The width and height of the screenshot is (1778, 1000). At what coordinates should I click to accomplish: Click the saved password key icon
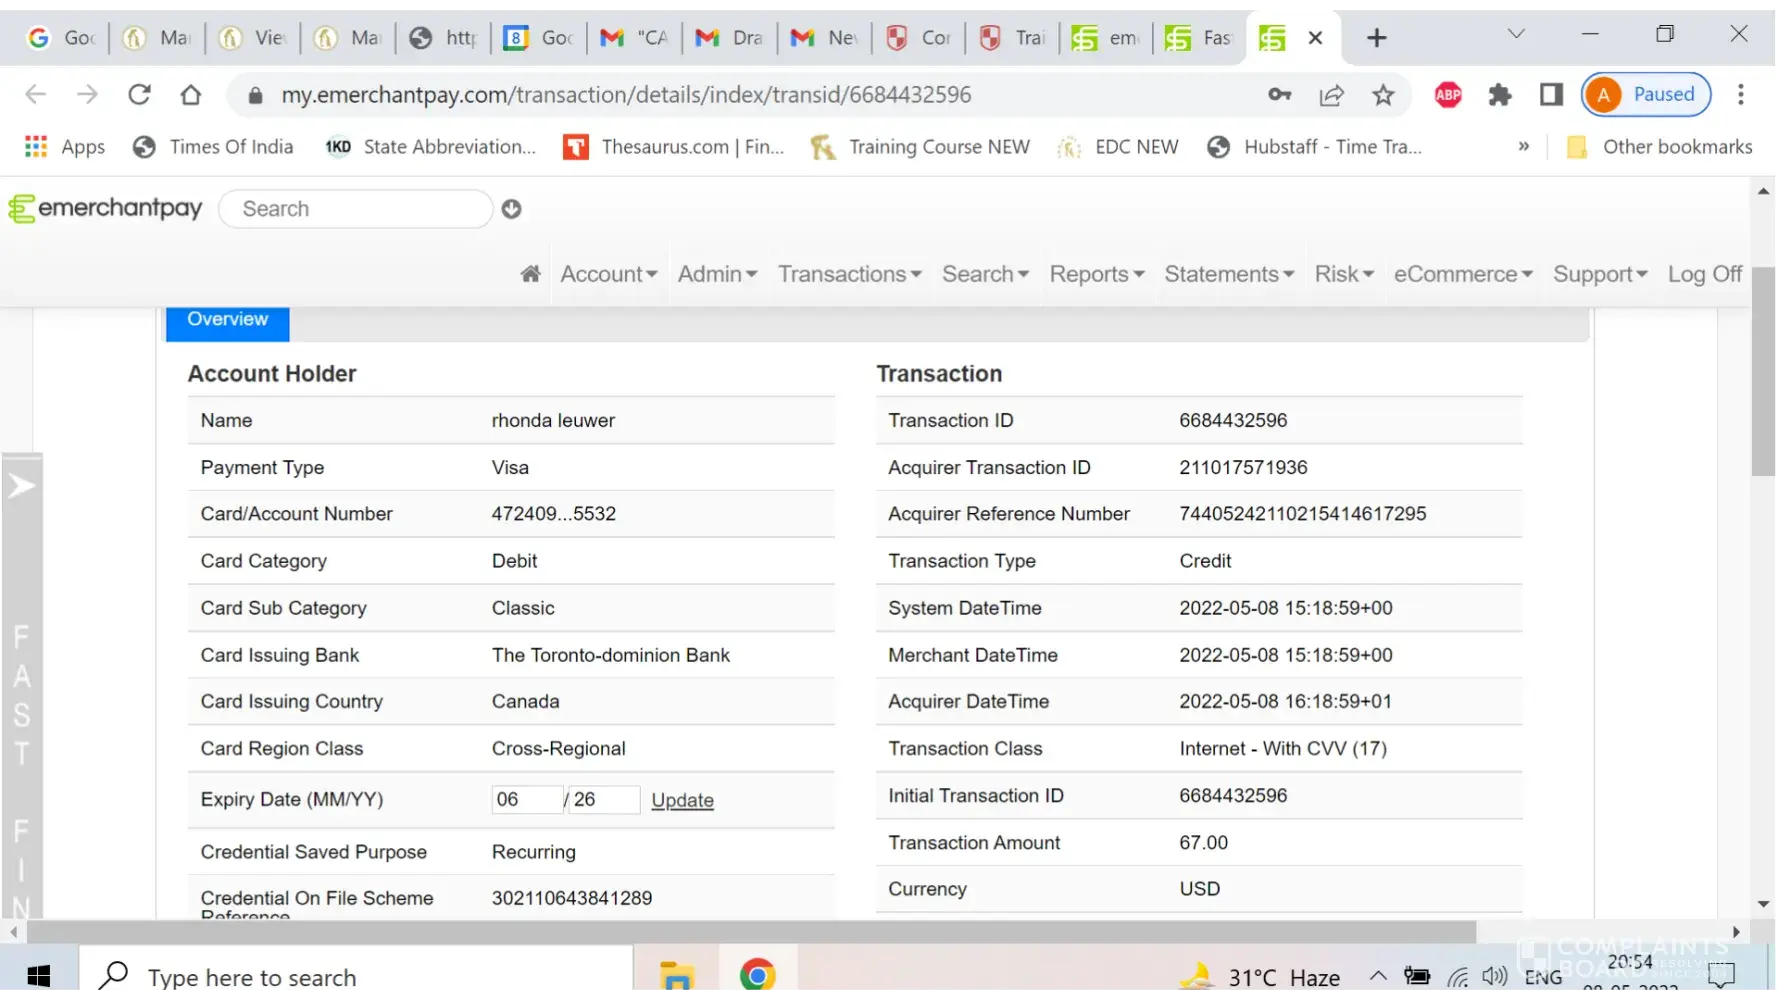tap(1279, 95)
